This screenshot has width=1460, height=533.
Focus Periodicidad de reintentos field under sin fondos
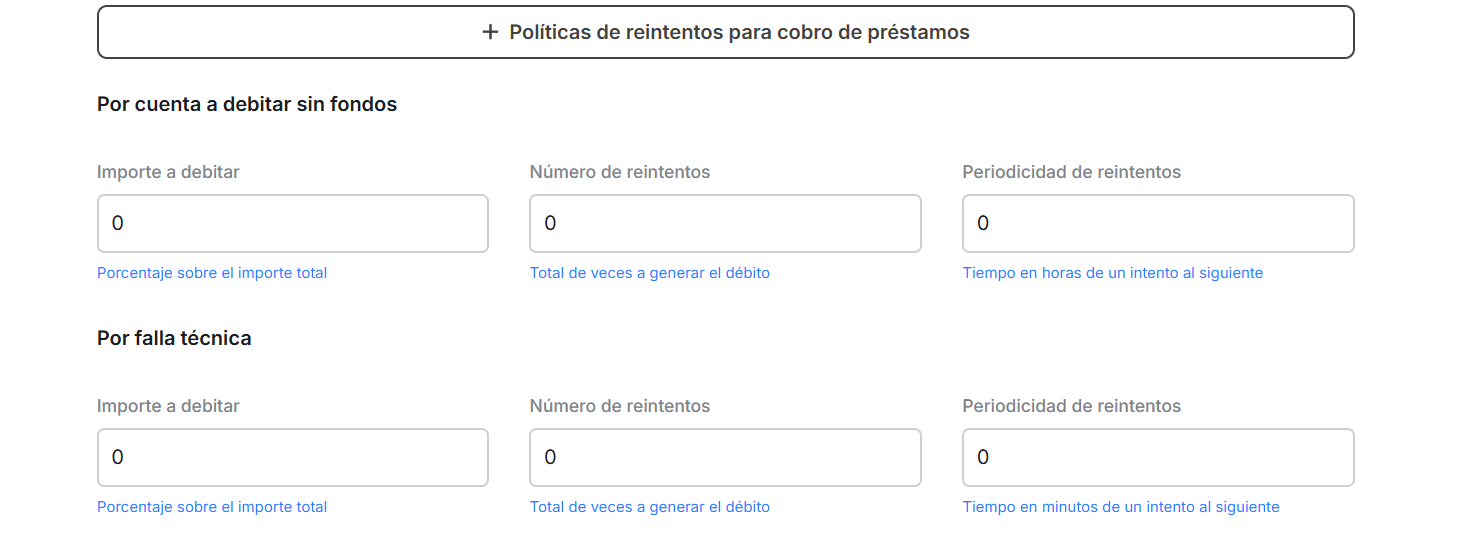coord(1158,223)
